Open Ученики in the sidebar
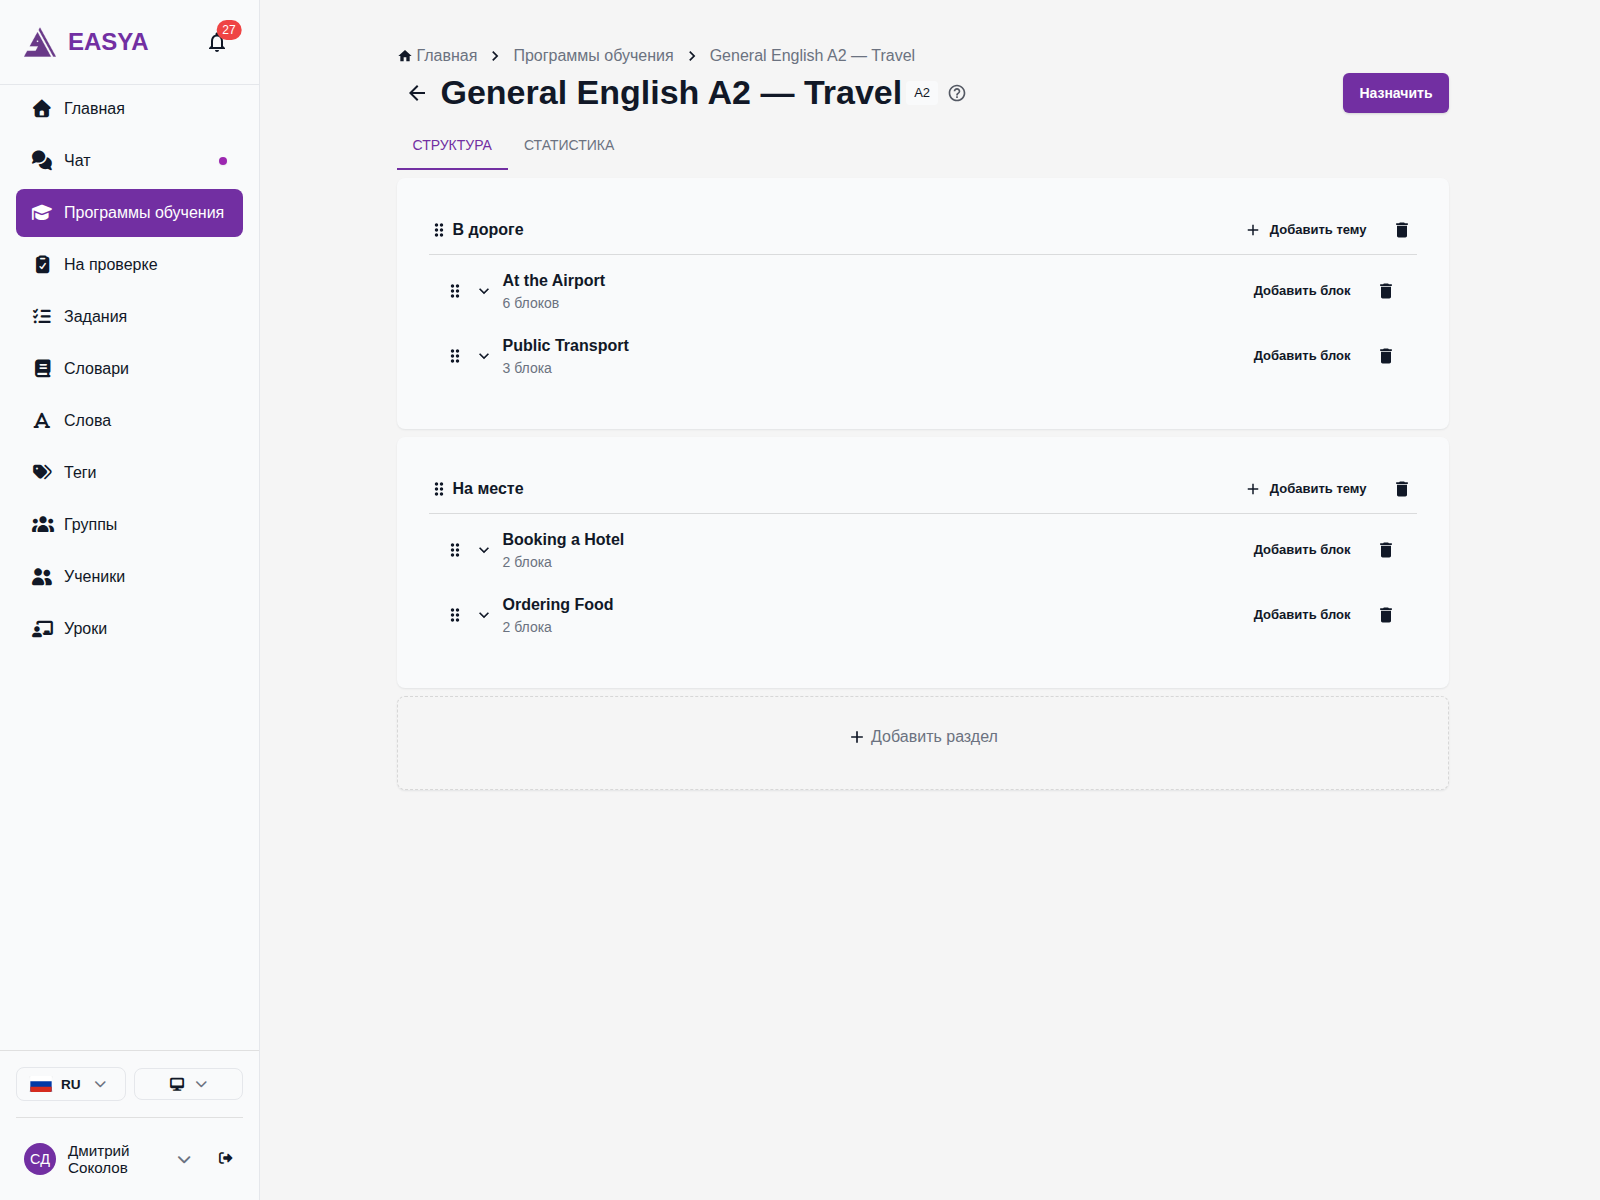This screenshot has width=1600, height=1200. click(x=130, y=576)
